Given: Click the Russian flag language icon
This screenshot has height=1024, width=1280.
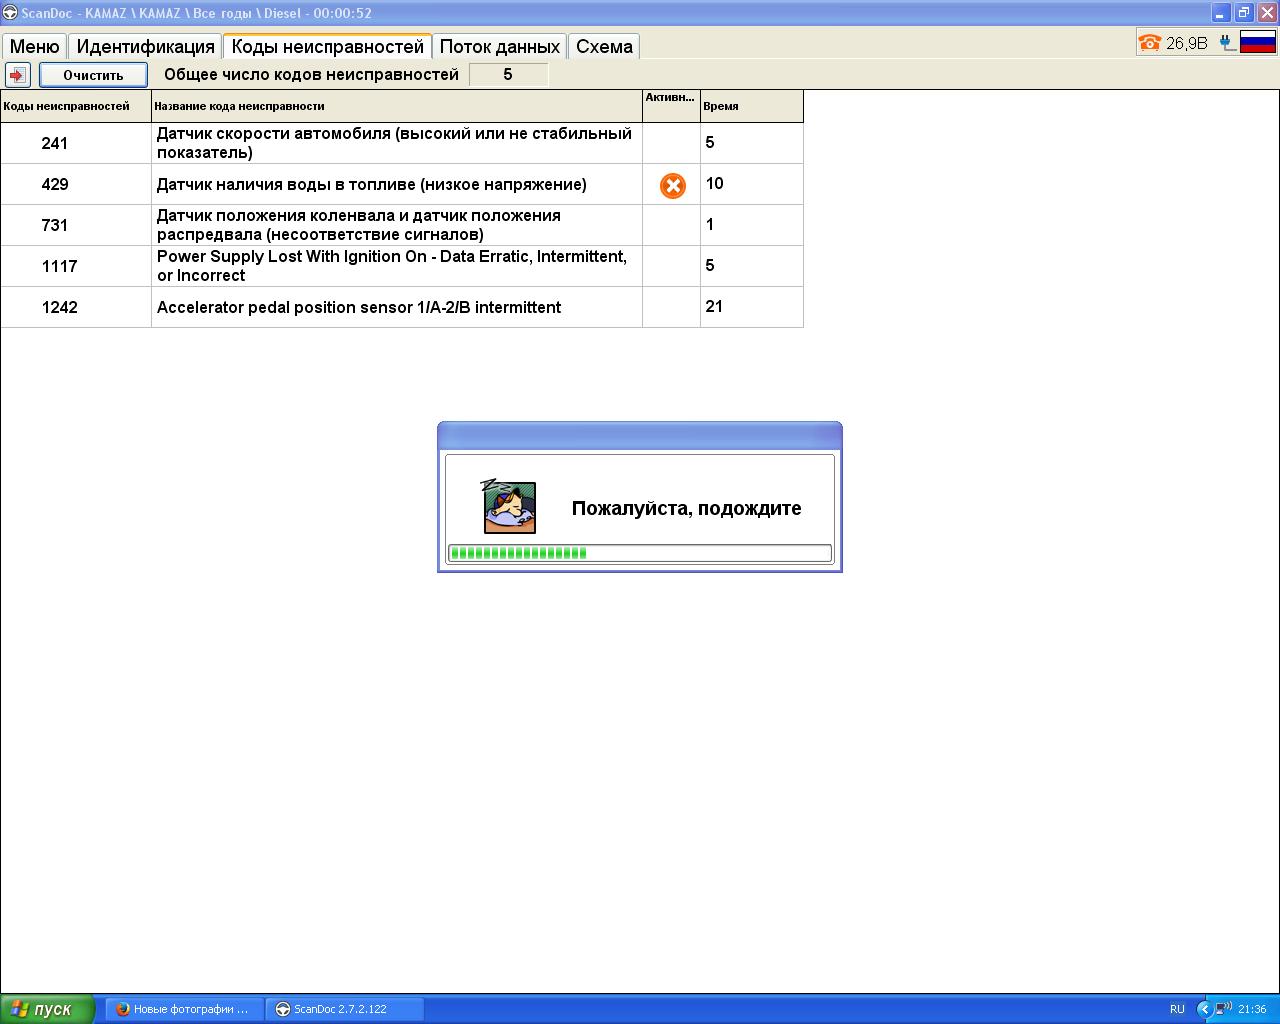Looking at the screenshot, I should pyautogui.click(x=1258, y=42).
